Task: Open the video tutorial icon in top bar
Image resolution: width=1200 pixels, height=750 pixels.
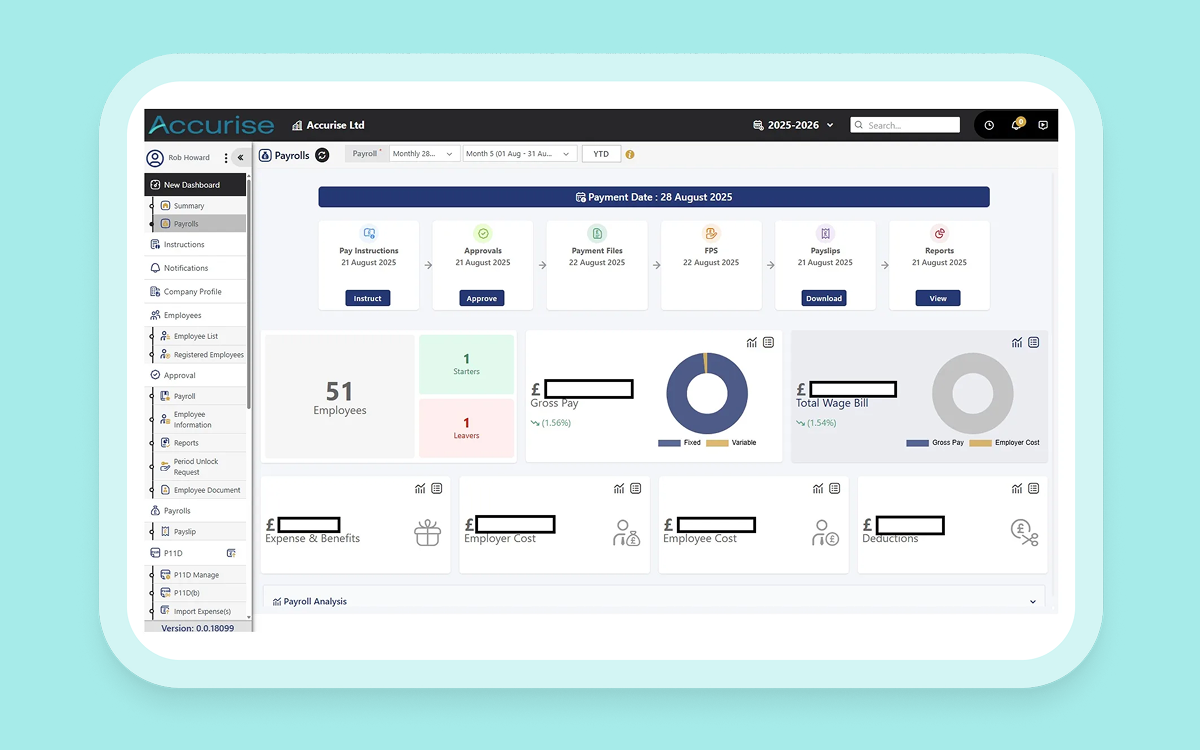Action: click(x=1042, y=125)
